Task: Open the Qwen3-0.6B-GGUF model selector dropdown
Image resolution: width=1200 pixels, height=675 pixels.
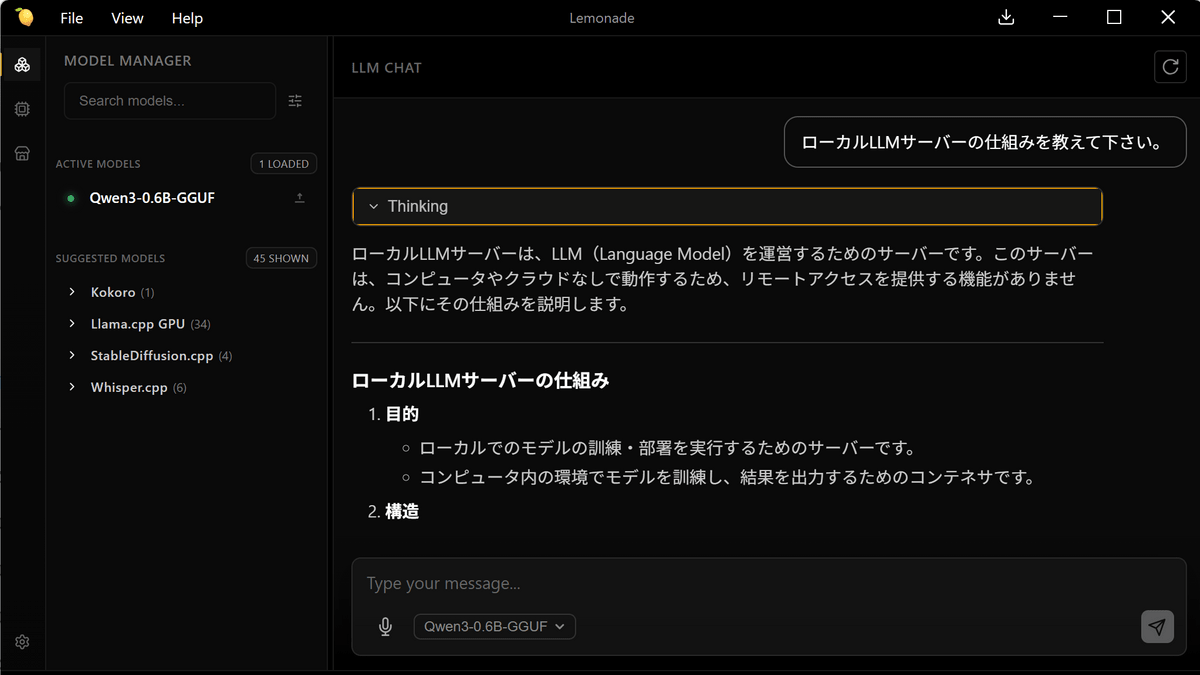Action: point(494,626)
